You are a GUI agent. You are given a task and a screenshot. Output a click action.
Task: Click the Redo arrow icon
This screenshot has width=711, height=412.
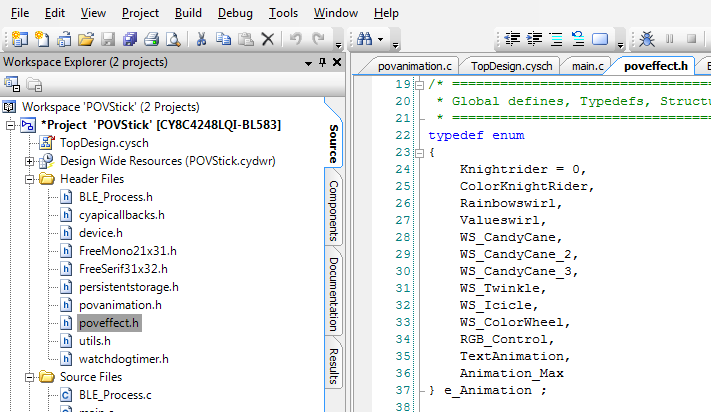point(319,39)
